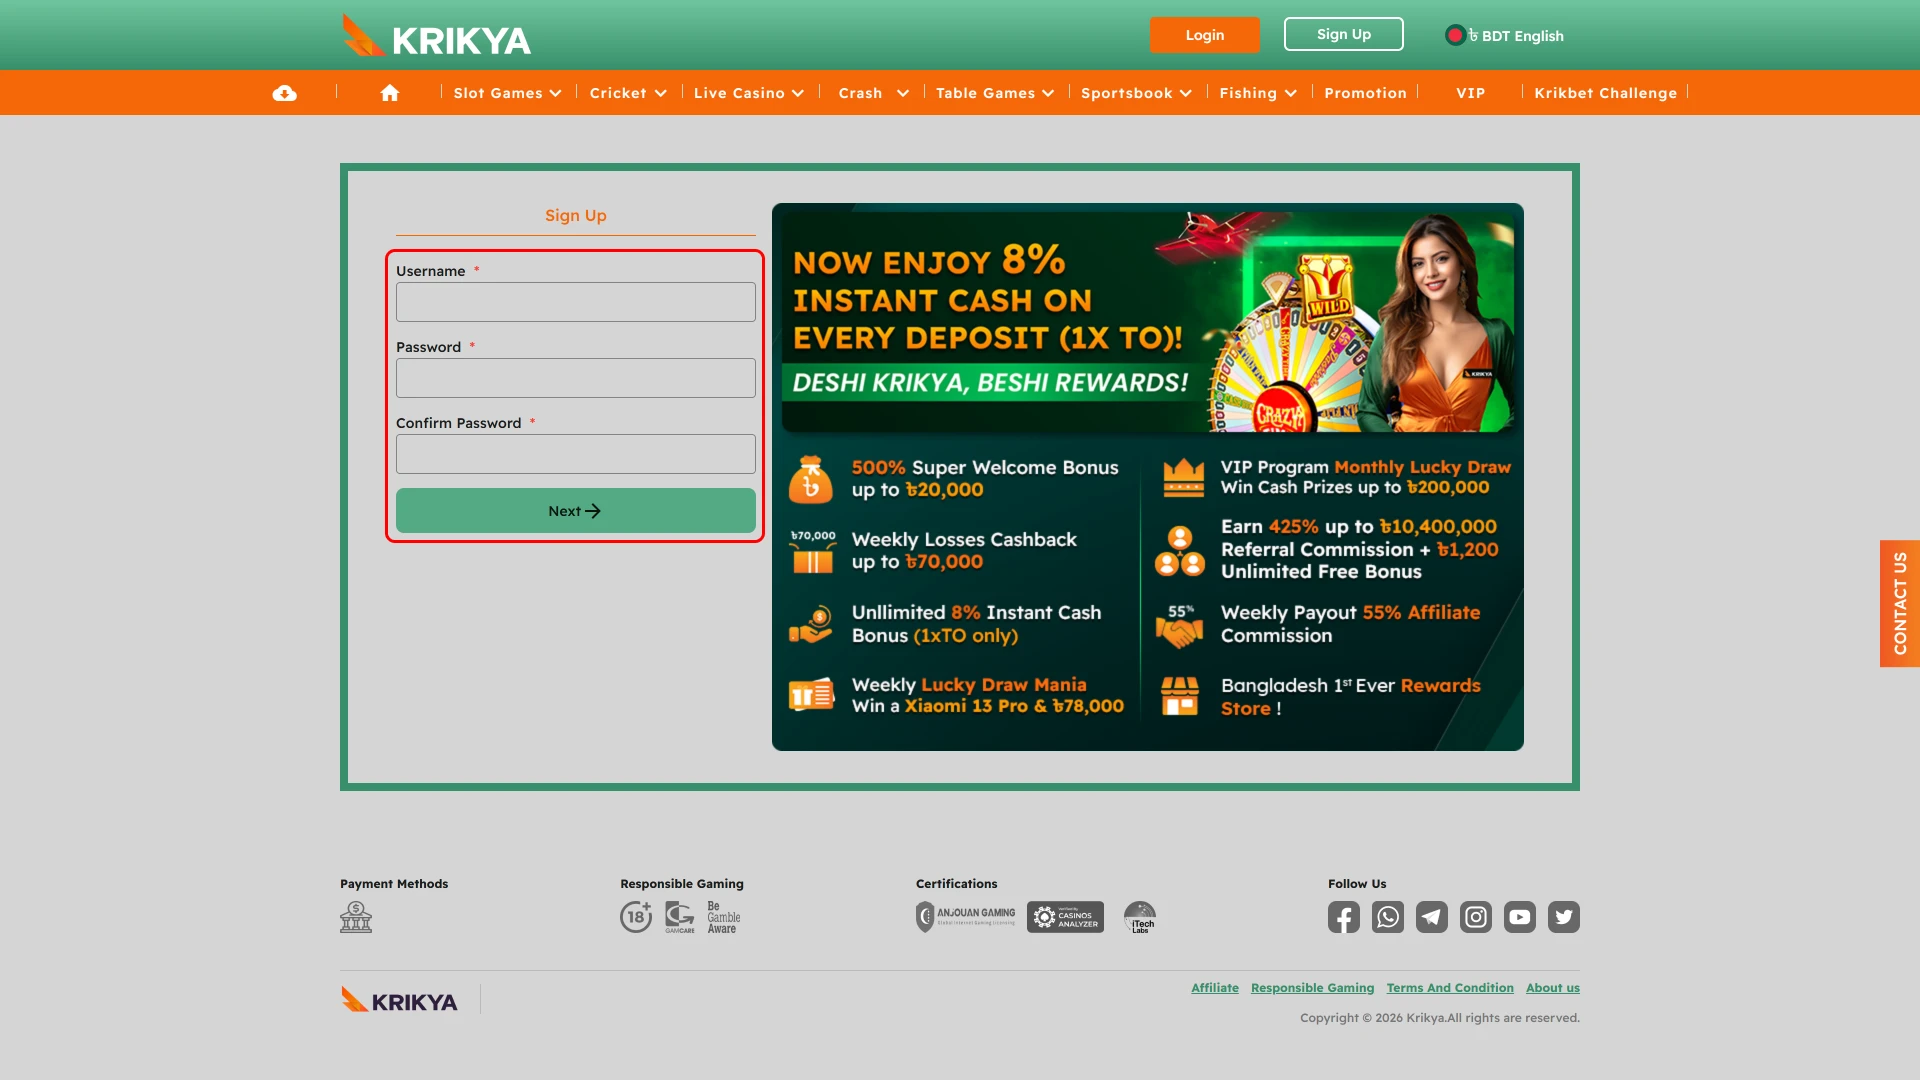Focus the Username input field
This screenshot has height=1080, width=1920.
pyautogui.click(x=576, y=302)
